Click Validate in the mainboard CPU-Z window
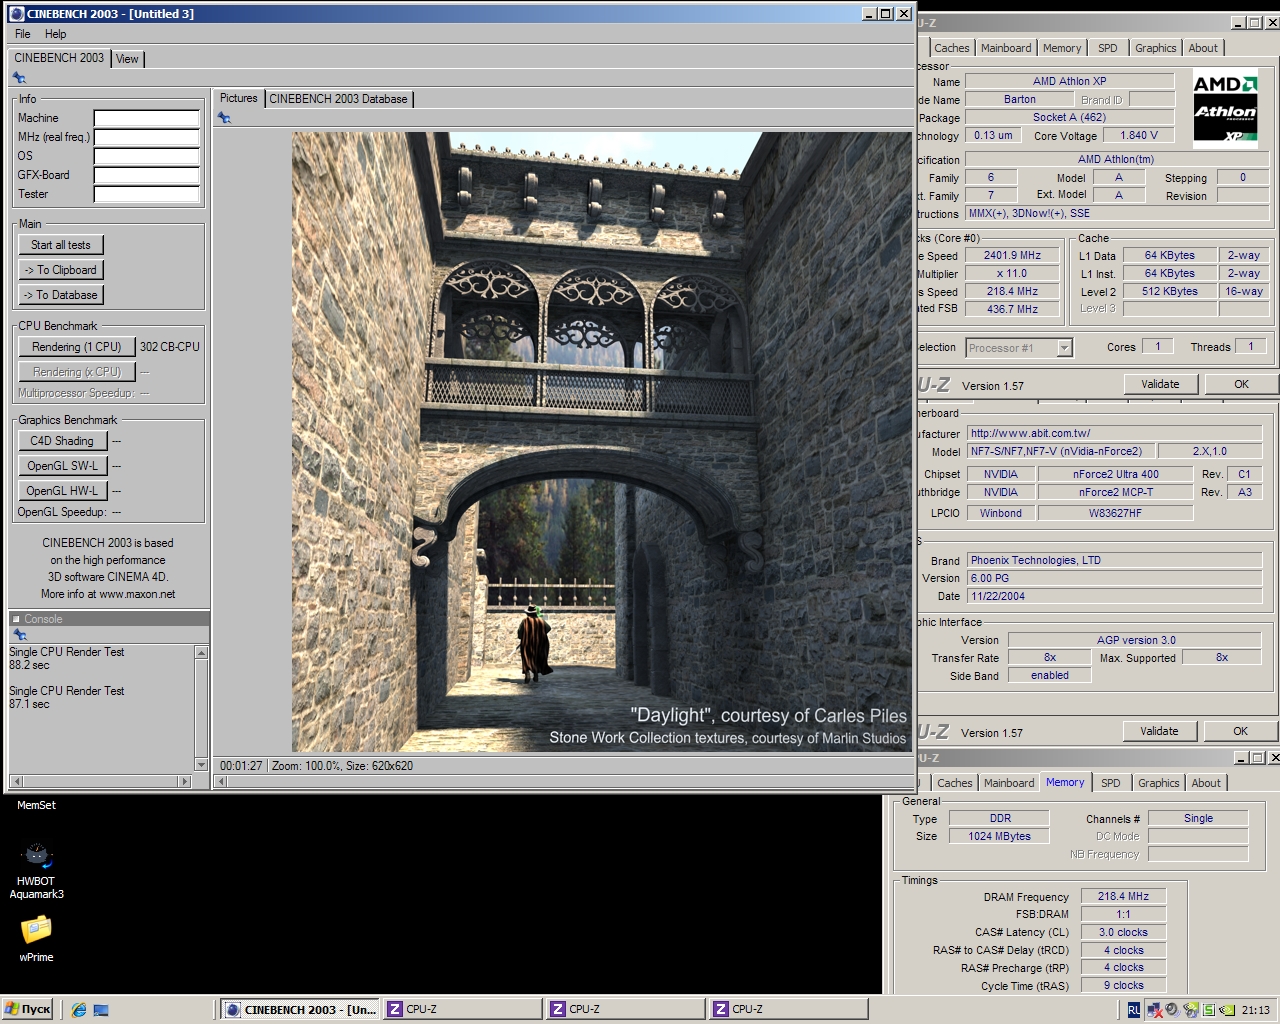This screenshot has height=1024, width=1280. tap(1159, 731)
